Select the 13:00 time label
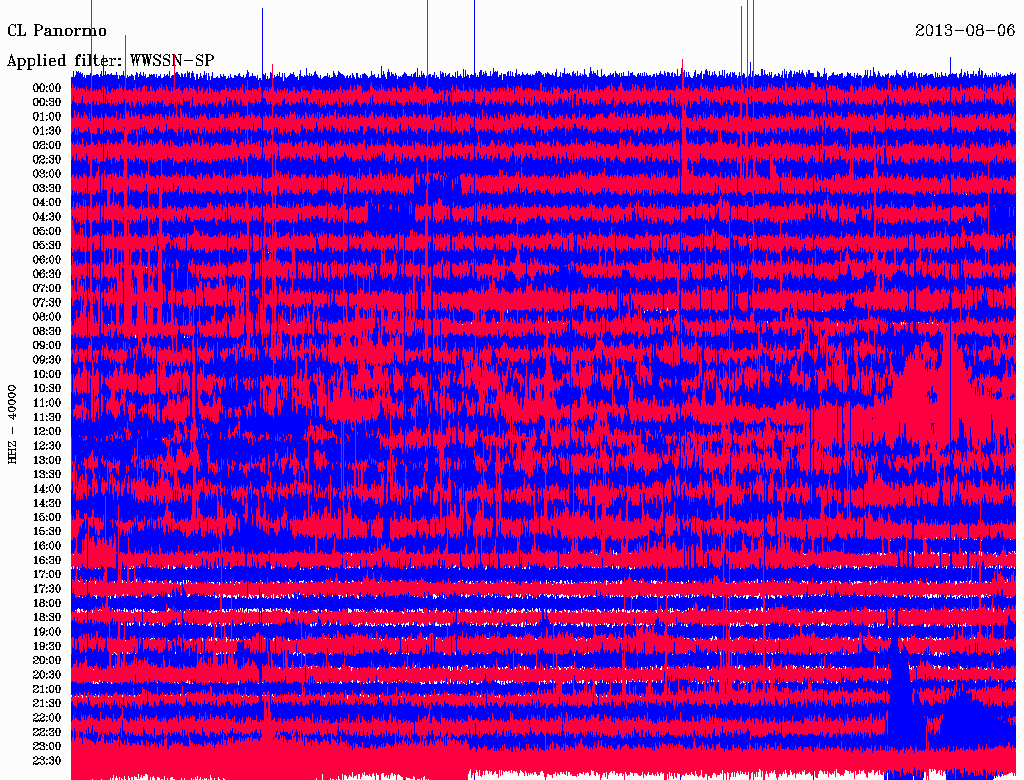 point(47,461)
